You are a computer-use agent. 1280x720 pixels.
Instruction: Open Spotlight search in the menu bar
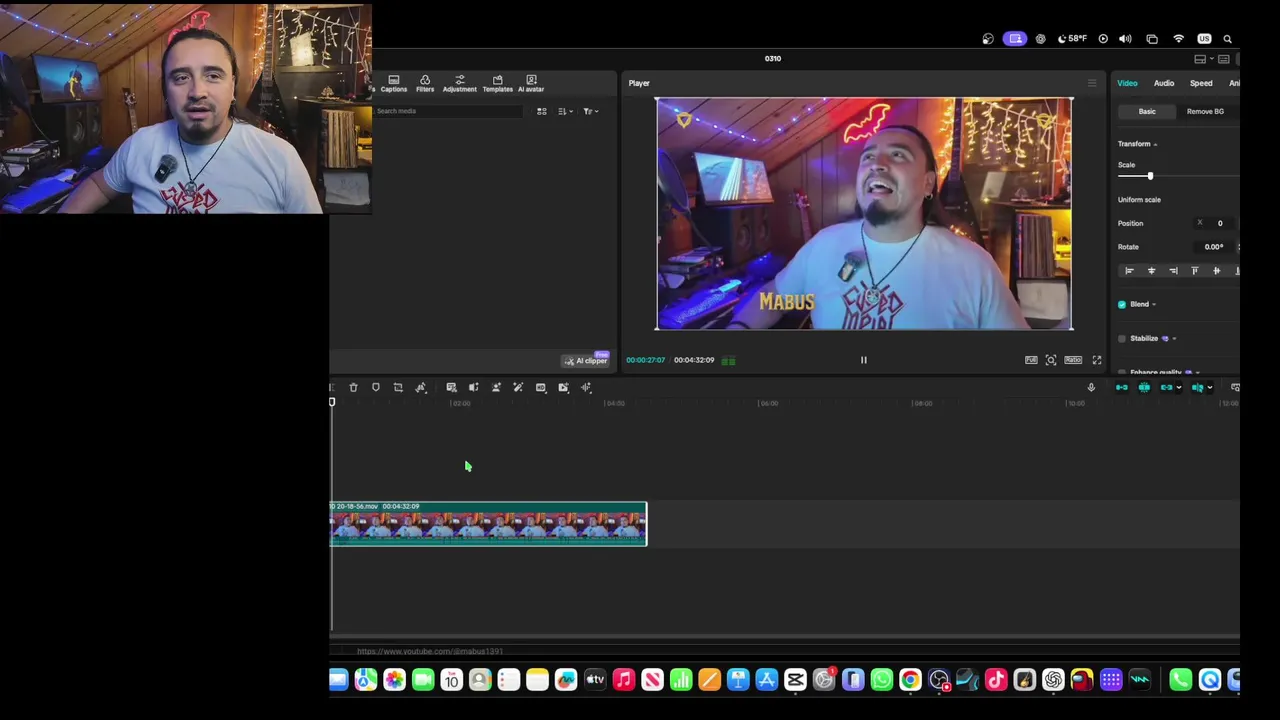(1228, 39)
